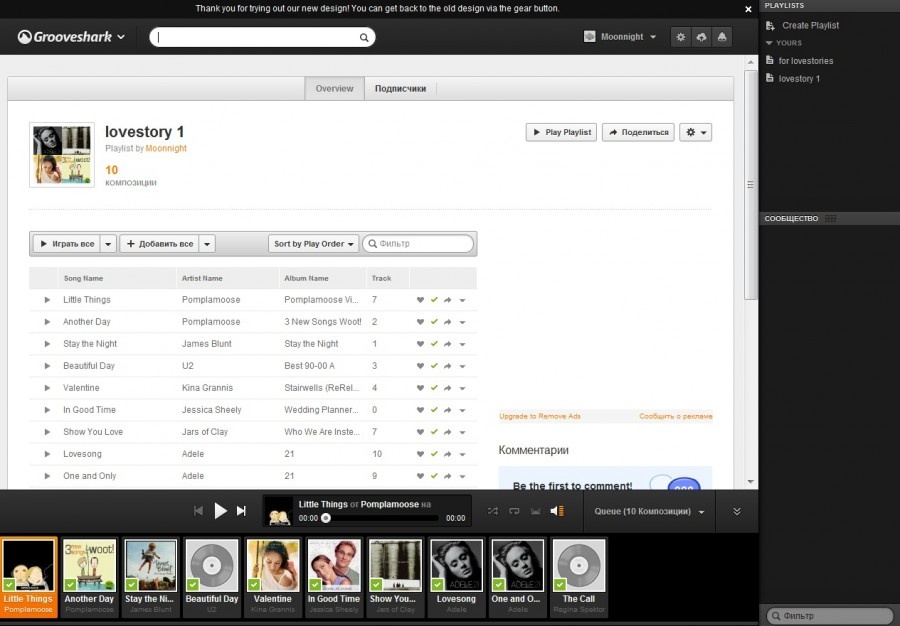Start playback with the big play button
This screenshot has width=900, height=626.
pyautogui.click(x=220, y=511)
